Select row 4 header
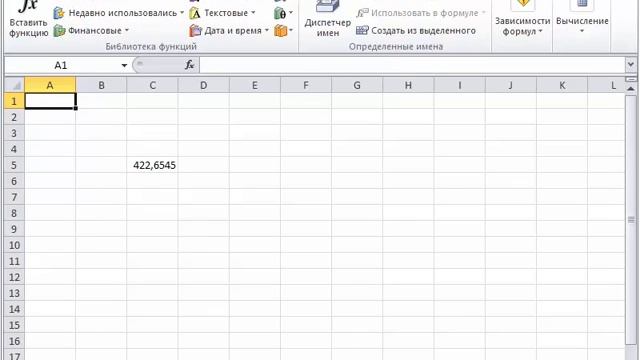 pos(14,149)
